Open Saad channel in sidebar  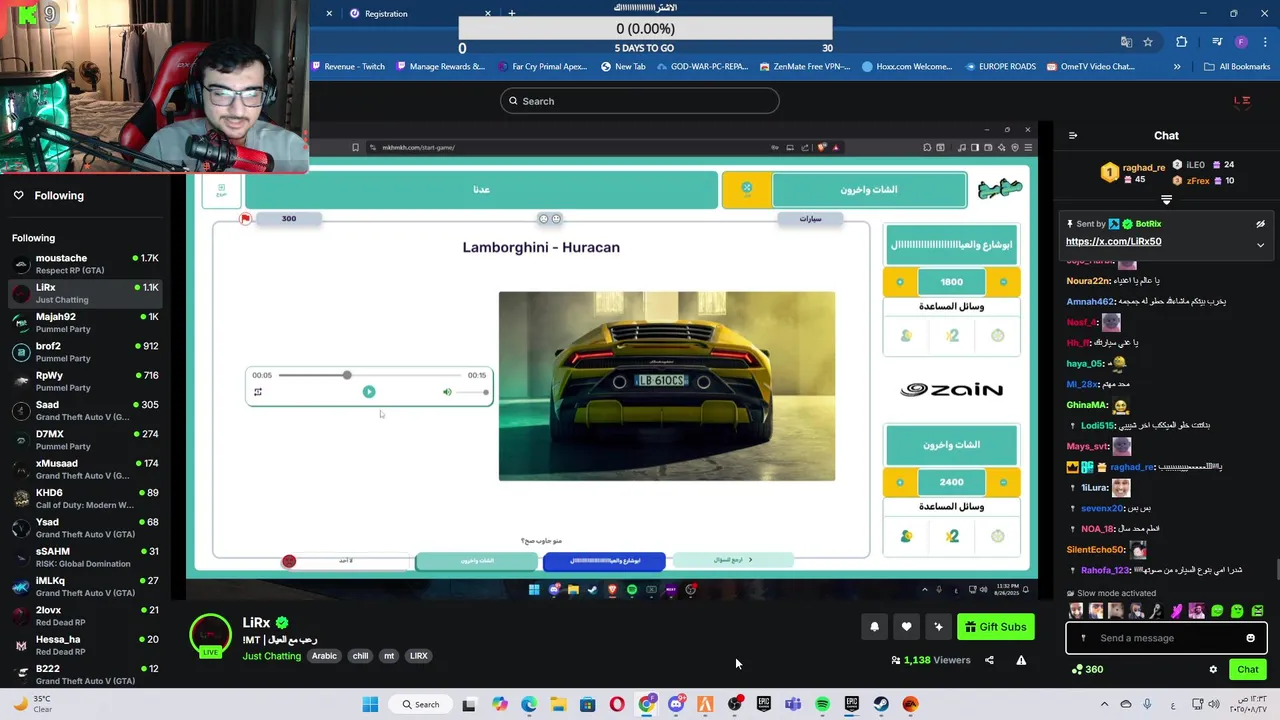point(85,410)
